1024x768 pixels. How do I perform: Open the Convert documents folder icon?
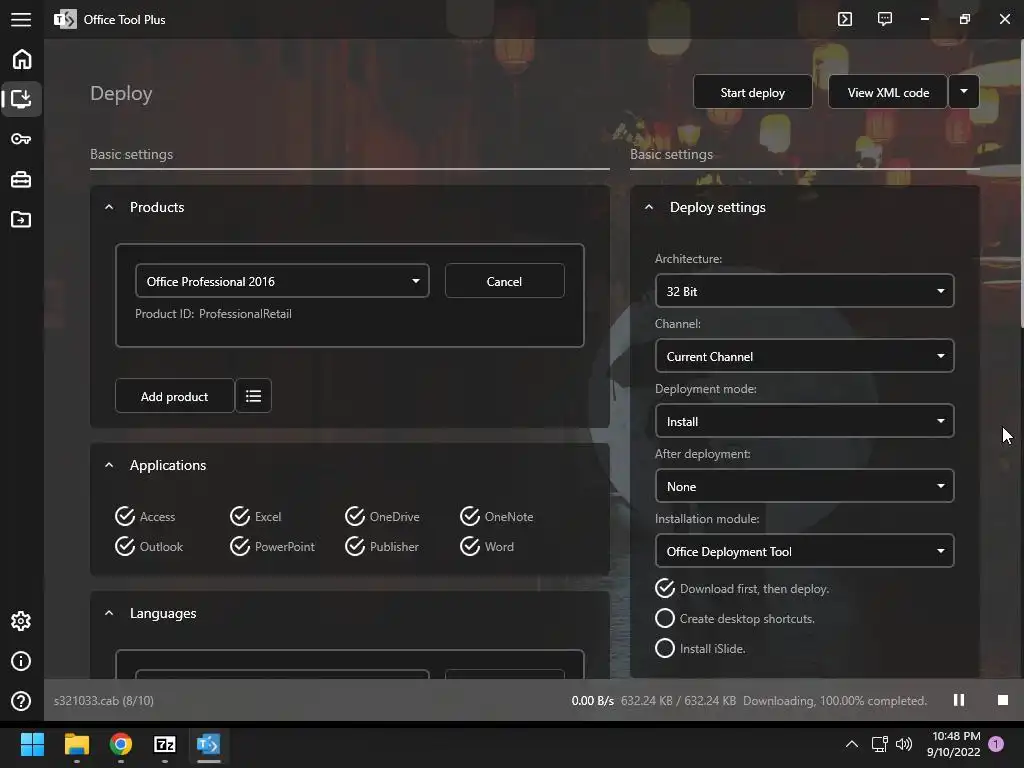[21, 219]
